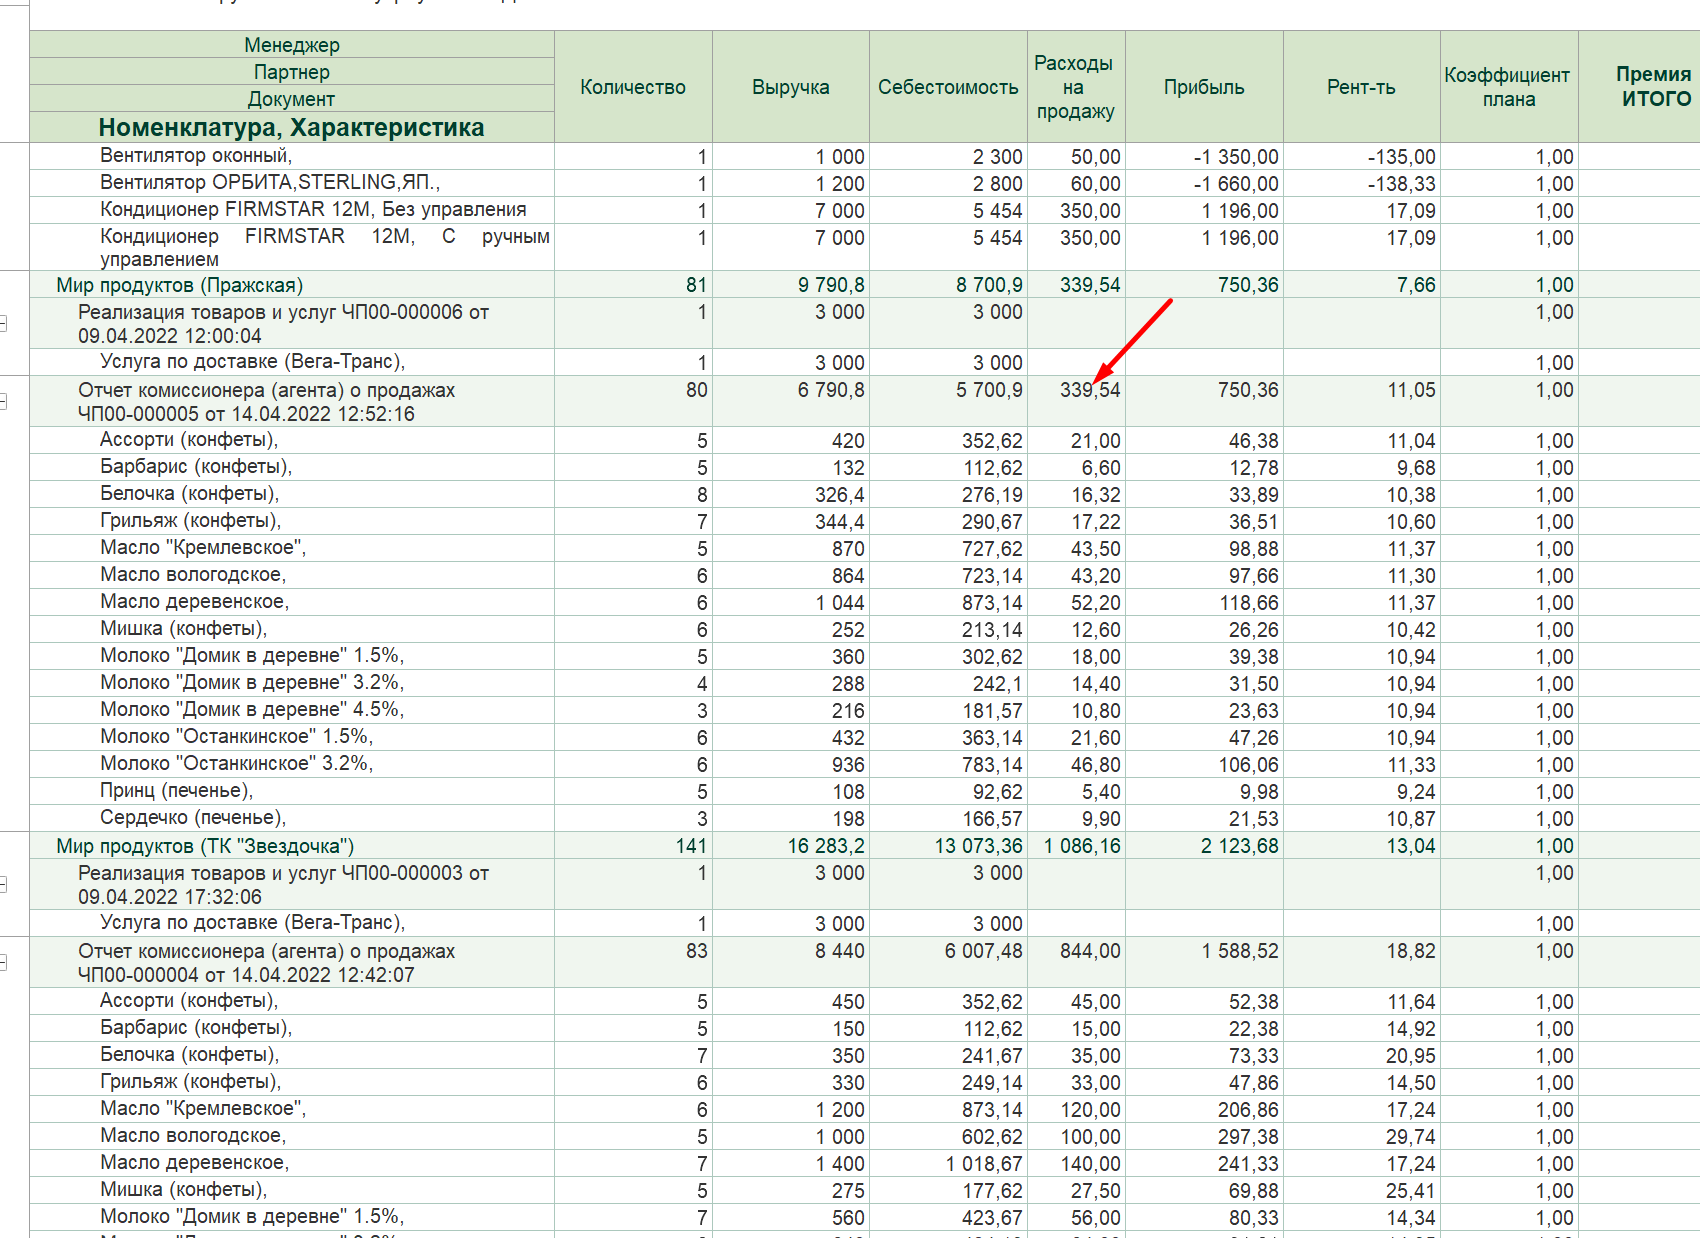Click profit value -1 660,00
Viewport: 1700px width, 1238px height.
tap(1236, 184)
